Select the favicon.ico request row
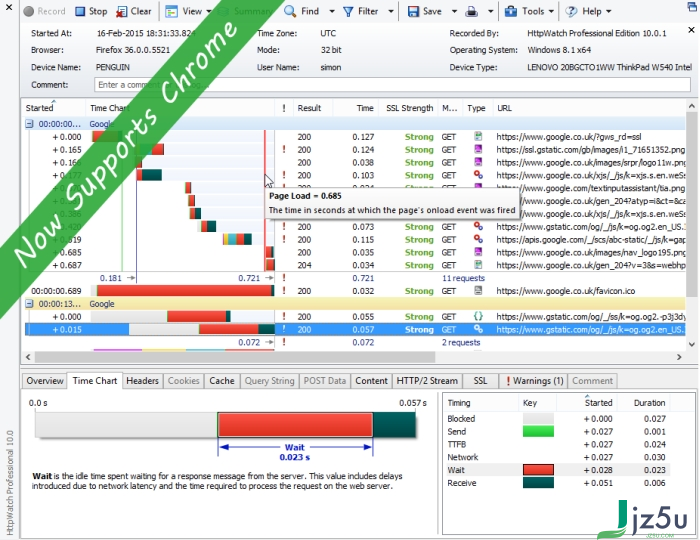The image size is (700, 540). click(355, 291)
